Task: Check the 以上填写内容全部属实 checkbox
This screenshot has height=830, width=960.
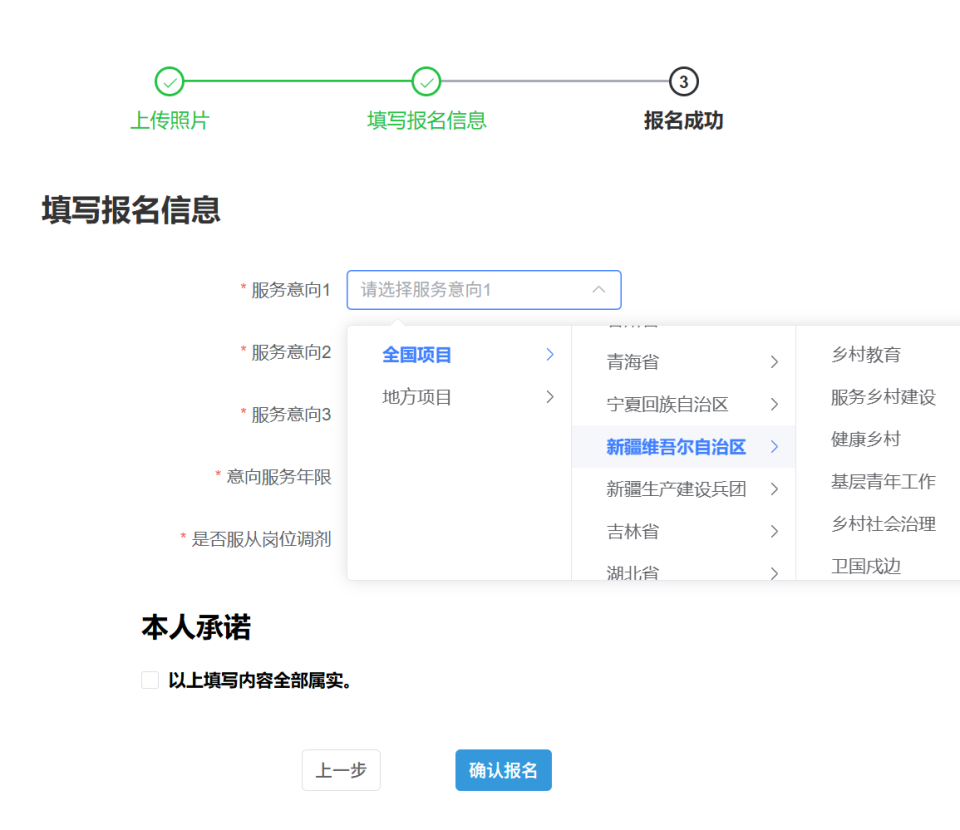Action: point(149,679)
